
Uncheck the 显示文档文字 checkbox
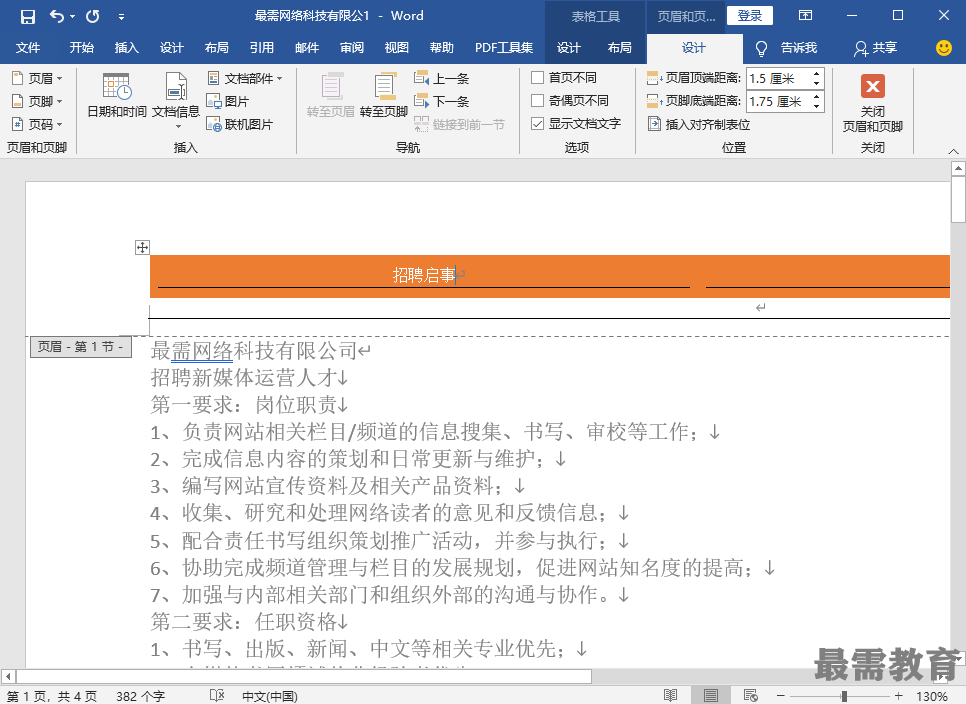point(538,124)
